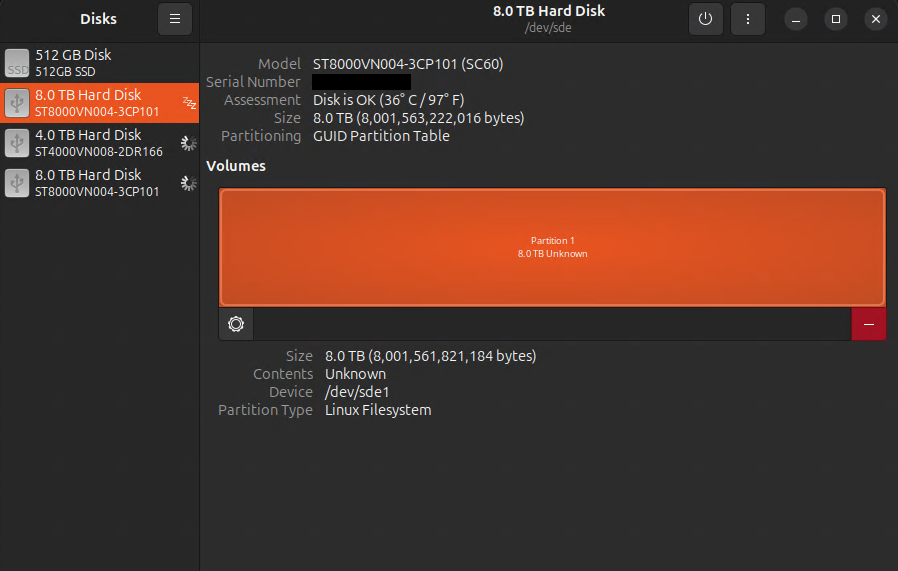Maximize the Disks window
Image resolution: width=898 pixels, height=571 pixels.
point(836,19)
